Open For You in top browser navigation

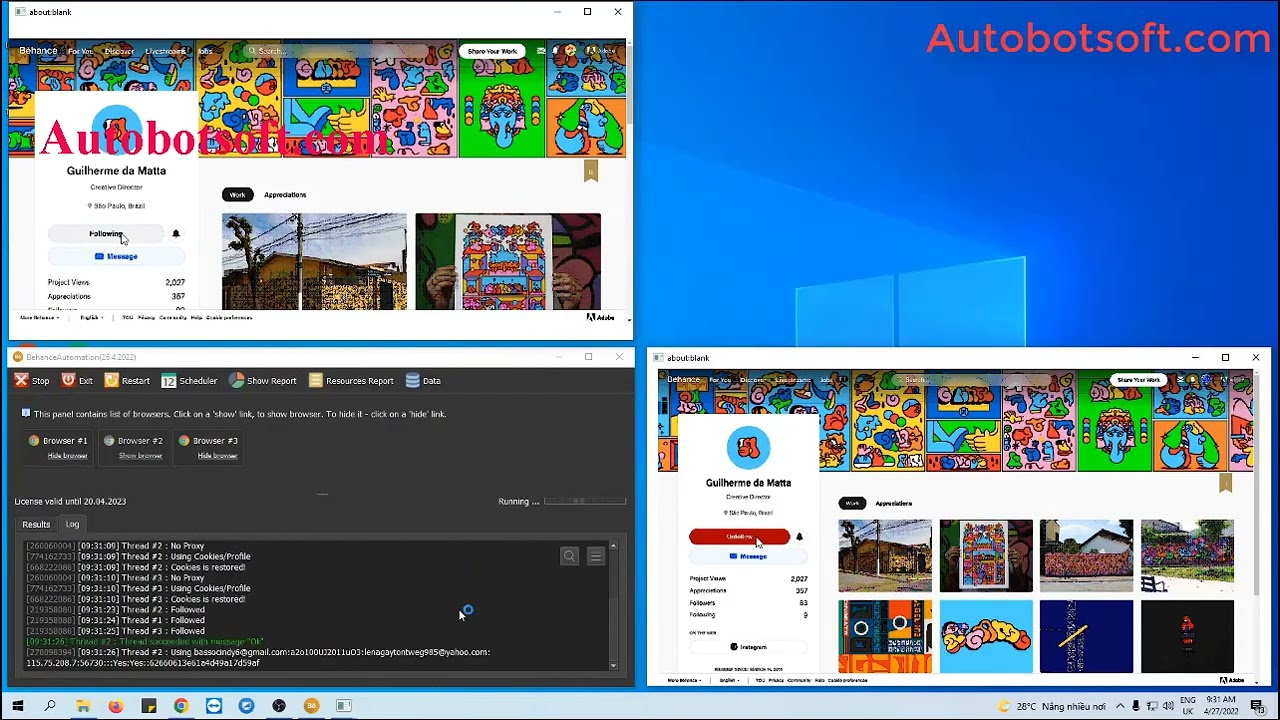[80, 51]
